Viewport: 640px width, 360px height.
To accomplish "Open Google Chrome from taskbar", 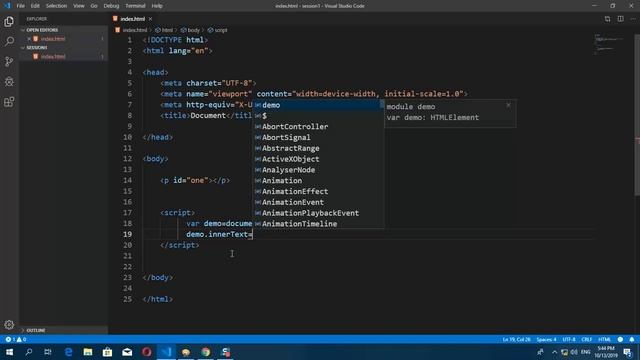I will [x=205, y=352].
